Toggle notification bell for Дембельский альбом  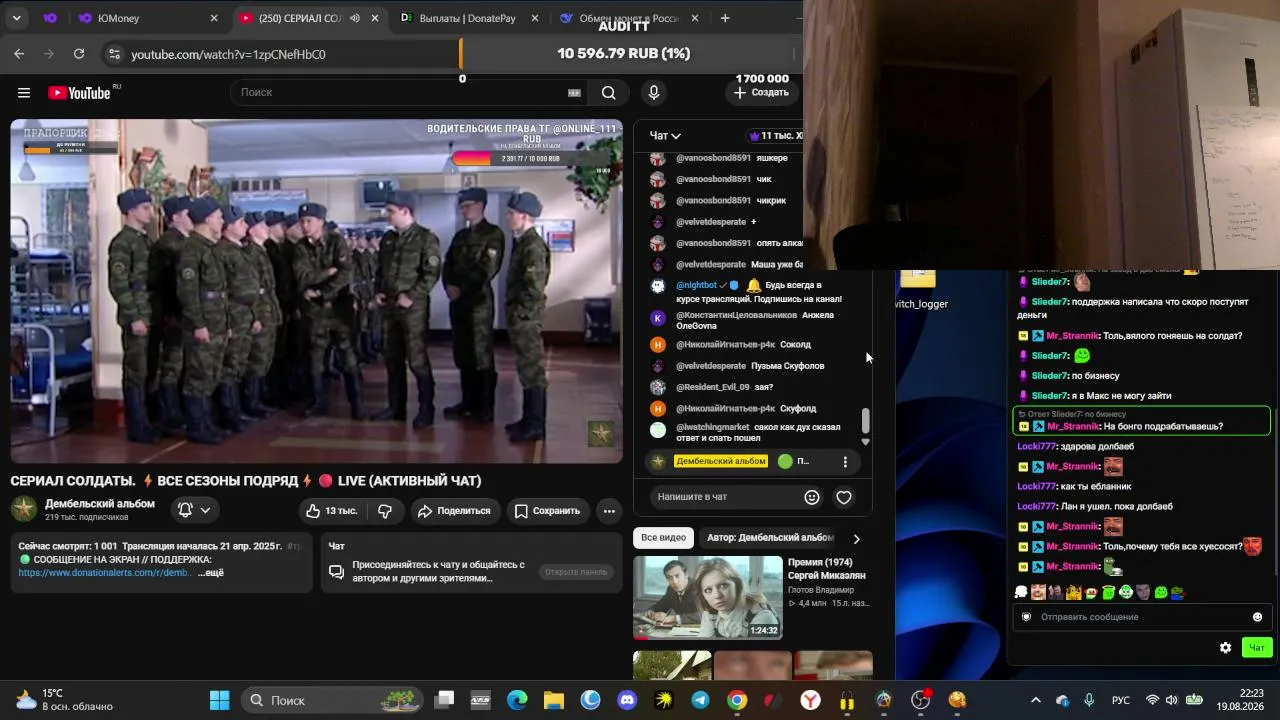click(185, 510)
